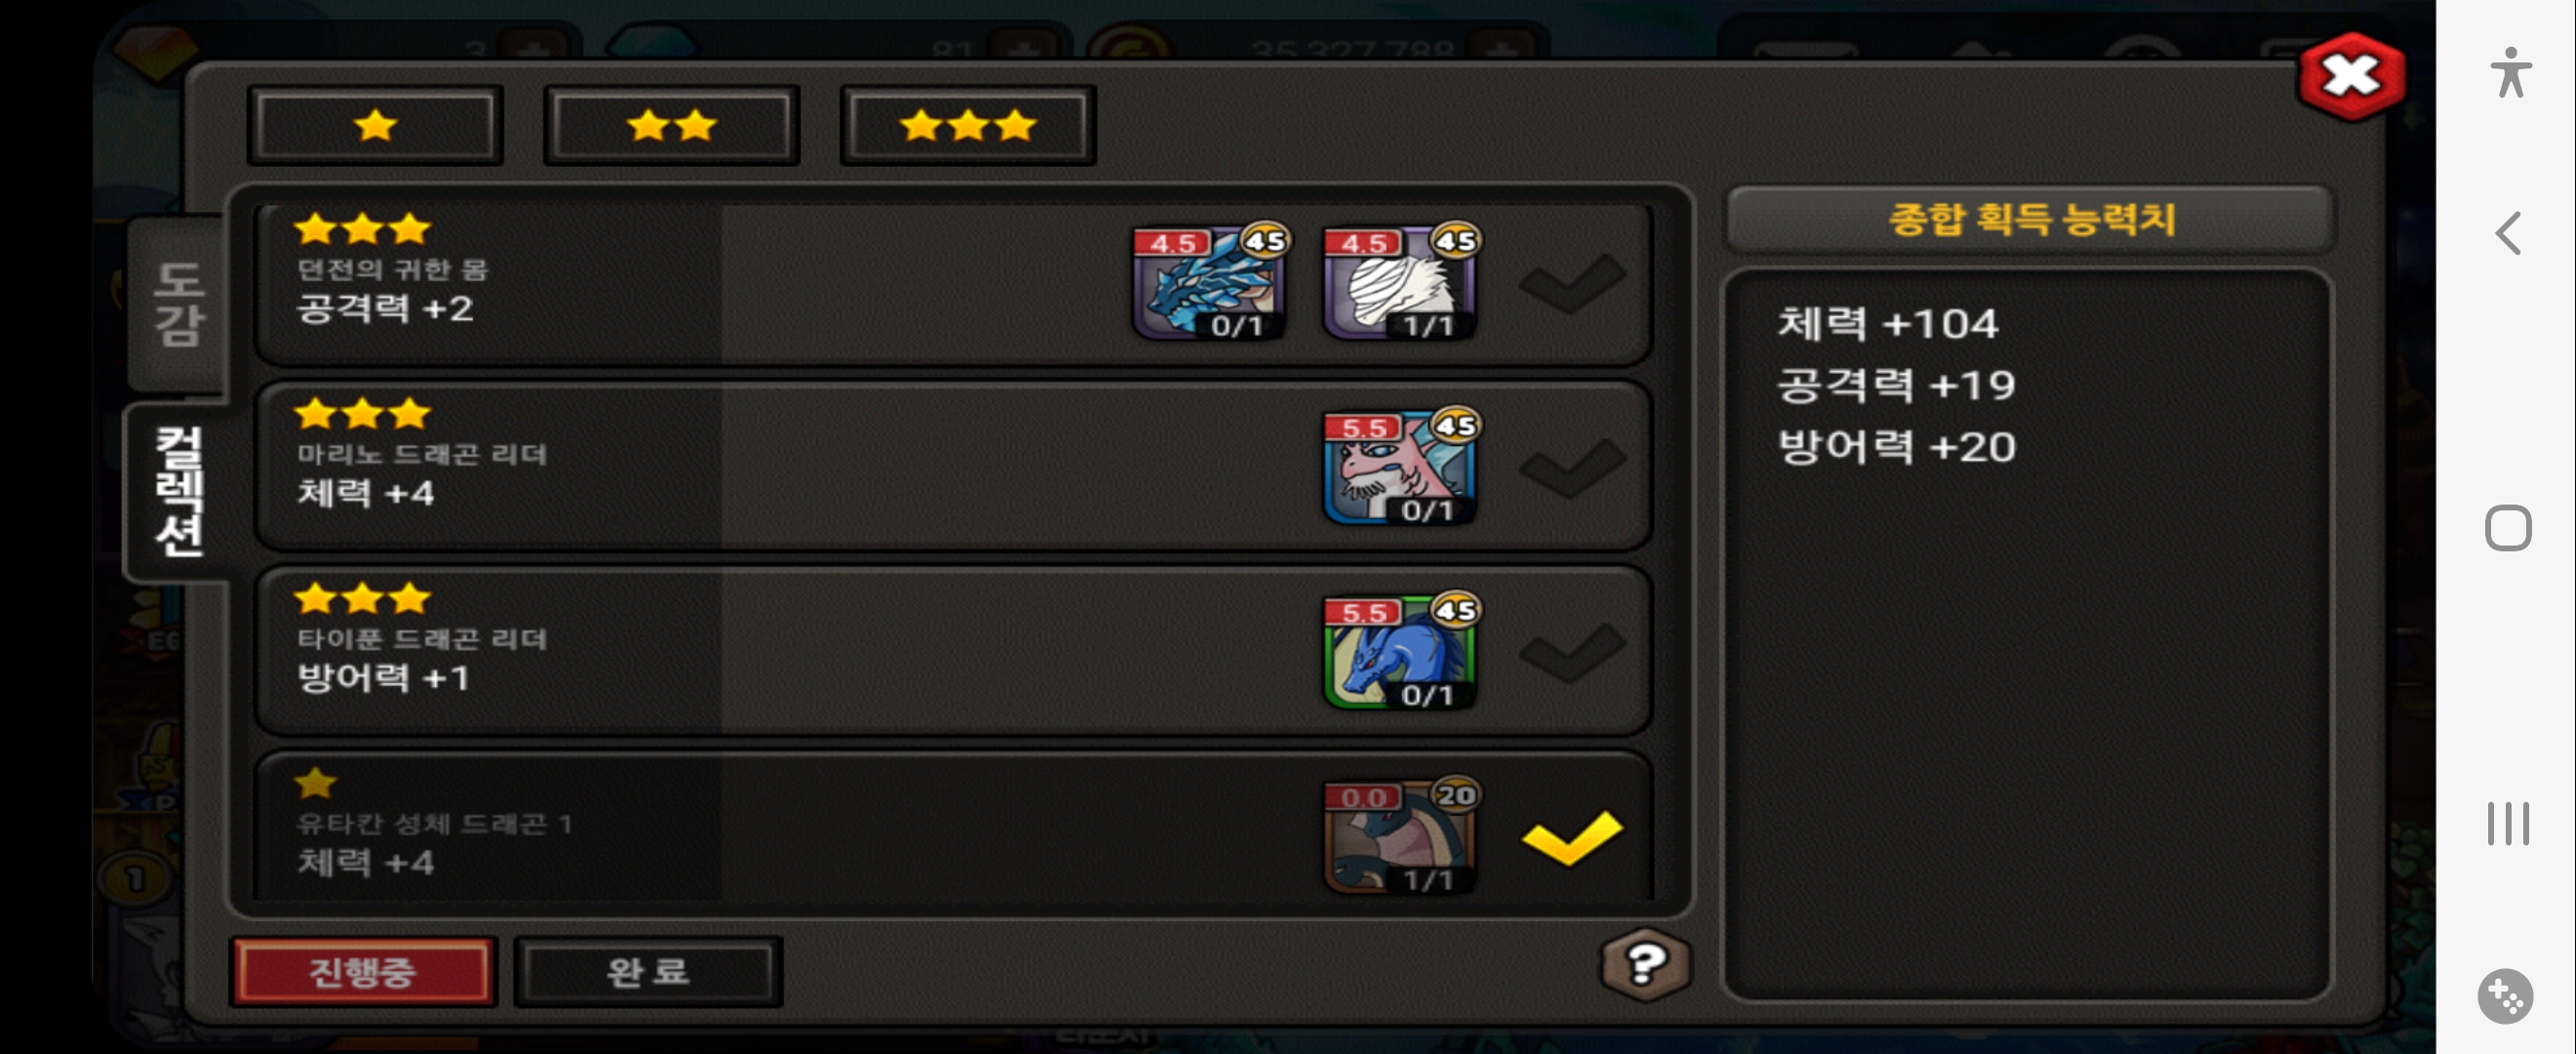This screenshot has width=2576, height=1054.
Task: Tap the game controller icon in the navigation bar
Action: coord(2505,996)
